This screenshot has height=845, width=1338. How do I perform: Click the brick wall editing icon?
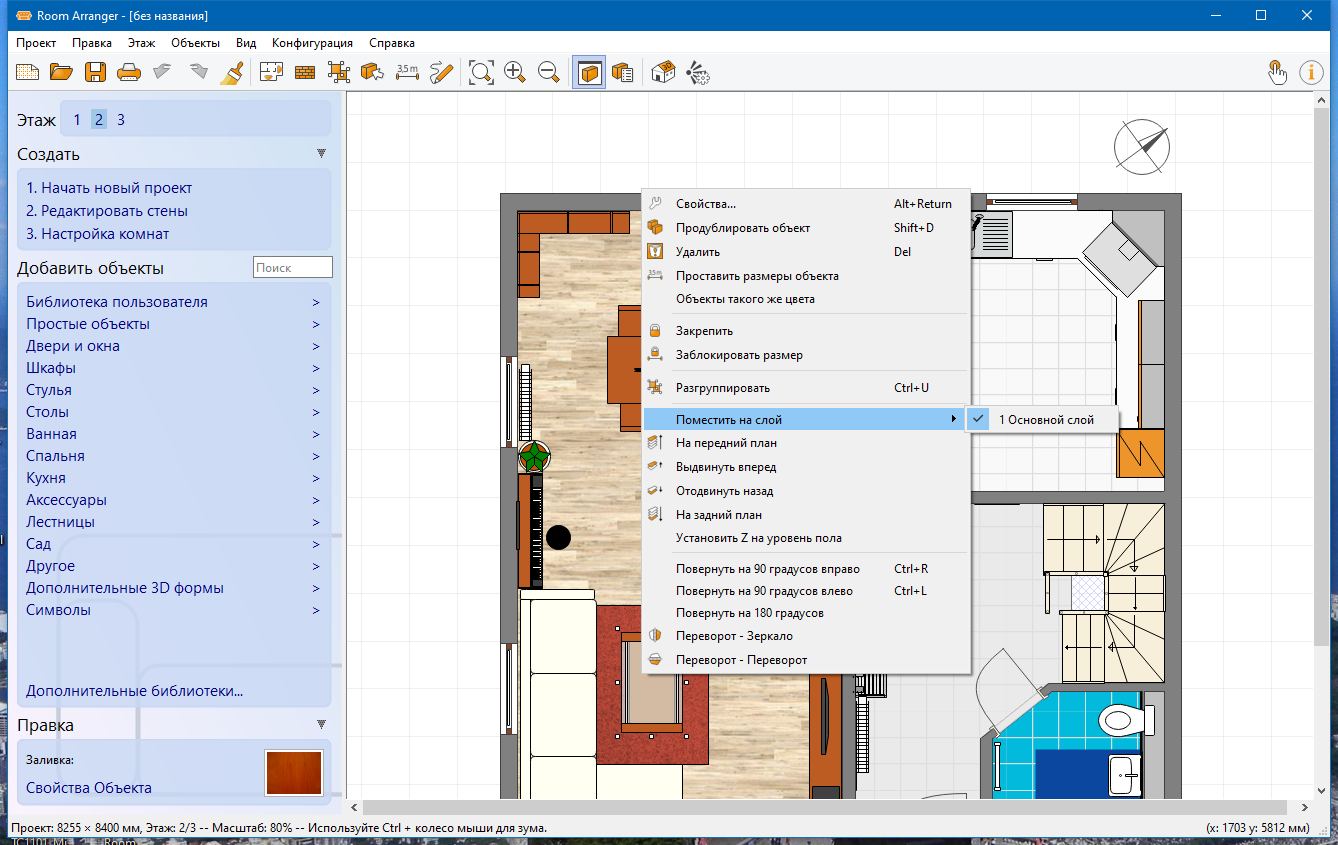(305, 72)
